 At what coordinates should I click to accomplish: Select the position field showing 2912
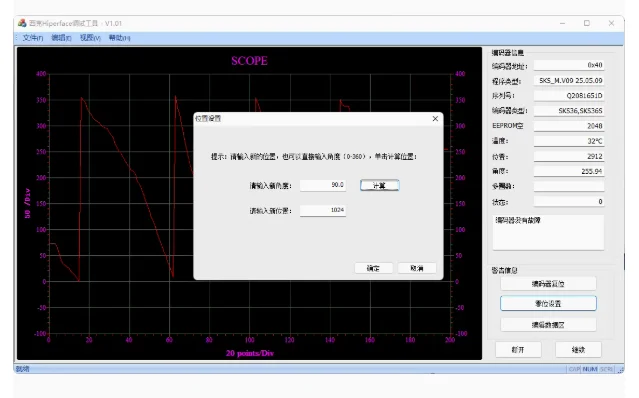coord(569,156)
